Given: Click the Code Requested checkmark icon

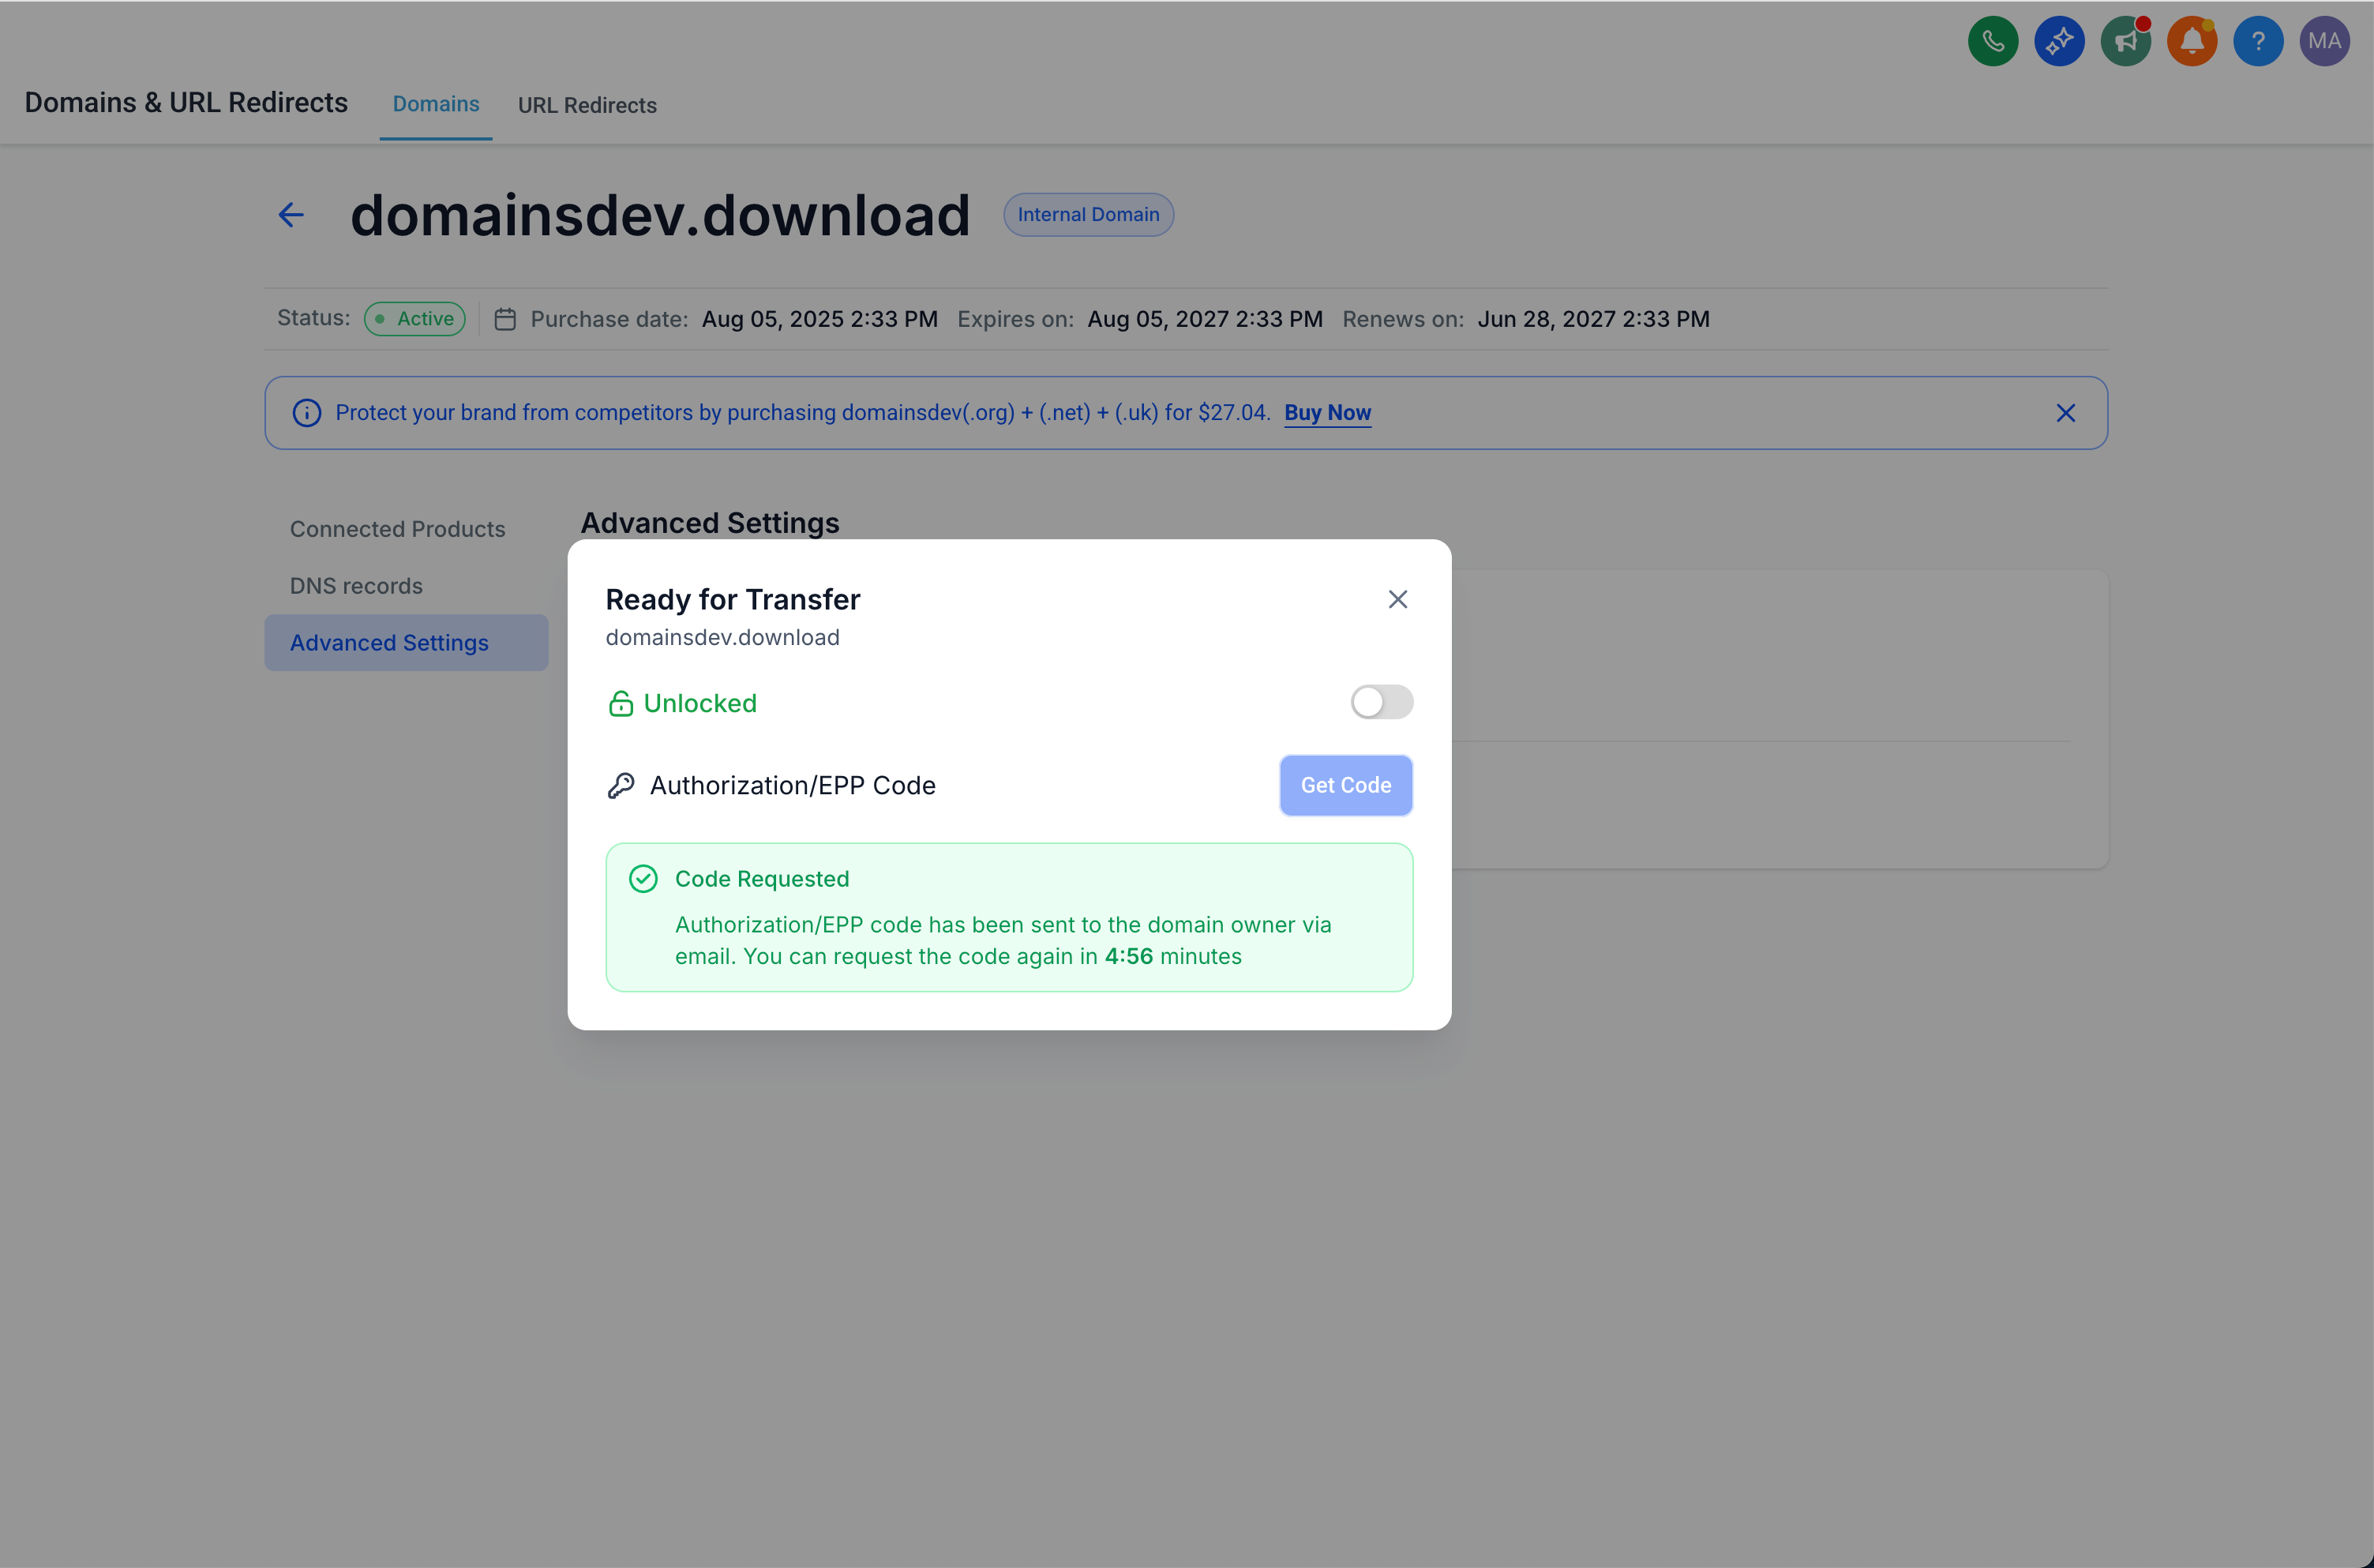Looking at the screenshot, I should pyautogui.click(x=643, y=879).
